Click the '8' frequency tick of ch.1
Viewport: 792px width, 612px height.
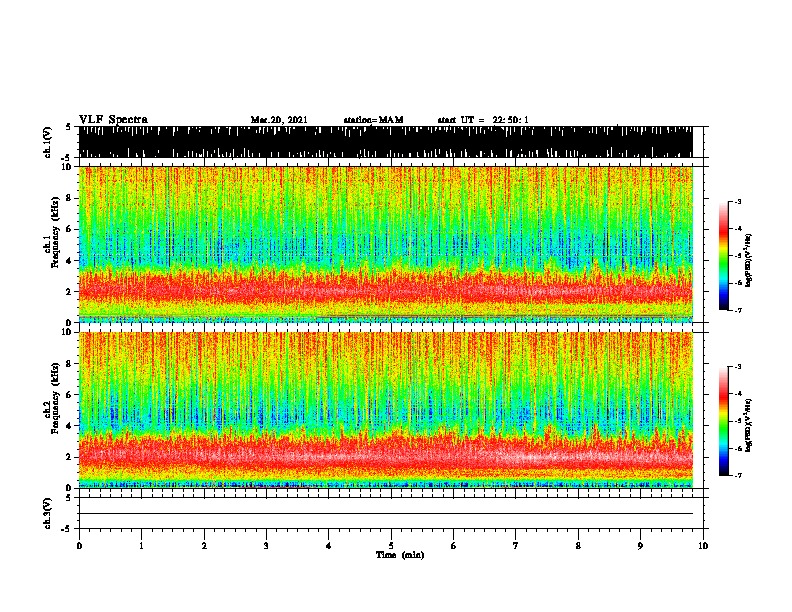70,198
